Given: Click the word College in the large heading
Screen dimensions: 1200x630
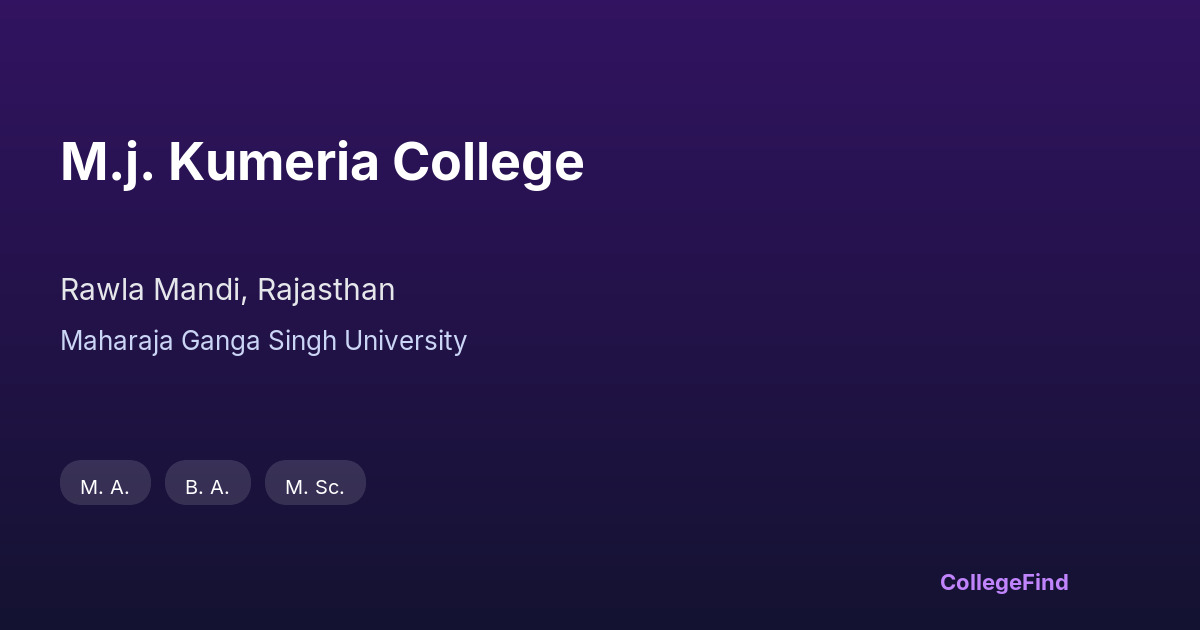Looking at the screenshot, I should [488, 162].
